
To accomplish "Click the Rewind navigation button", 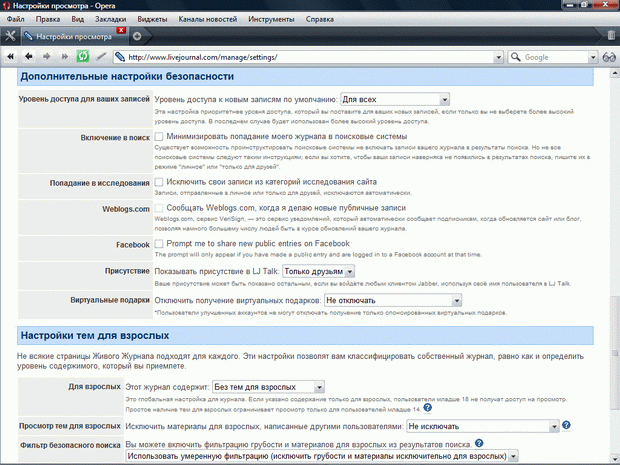I will point(11,57).
